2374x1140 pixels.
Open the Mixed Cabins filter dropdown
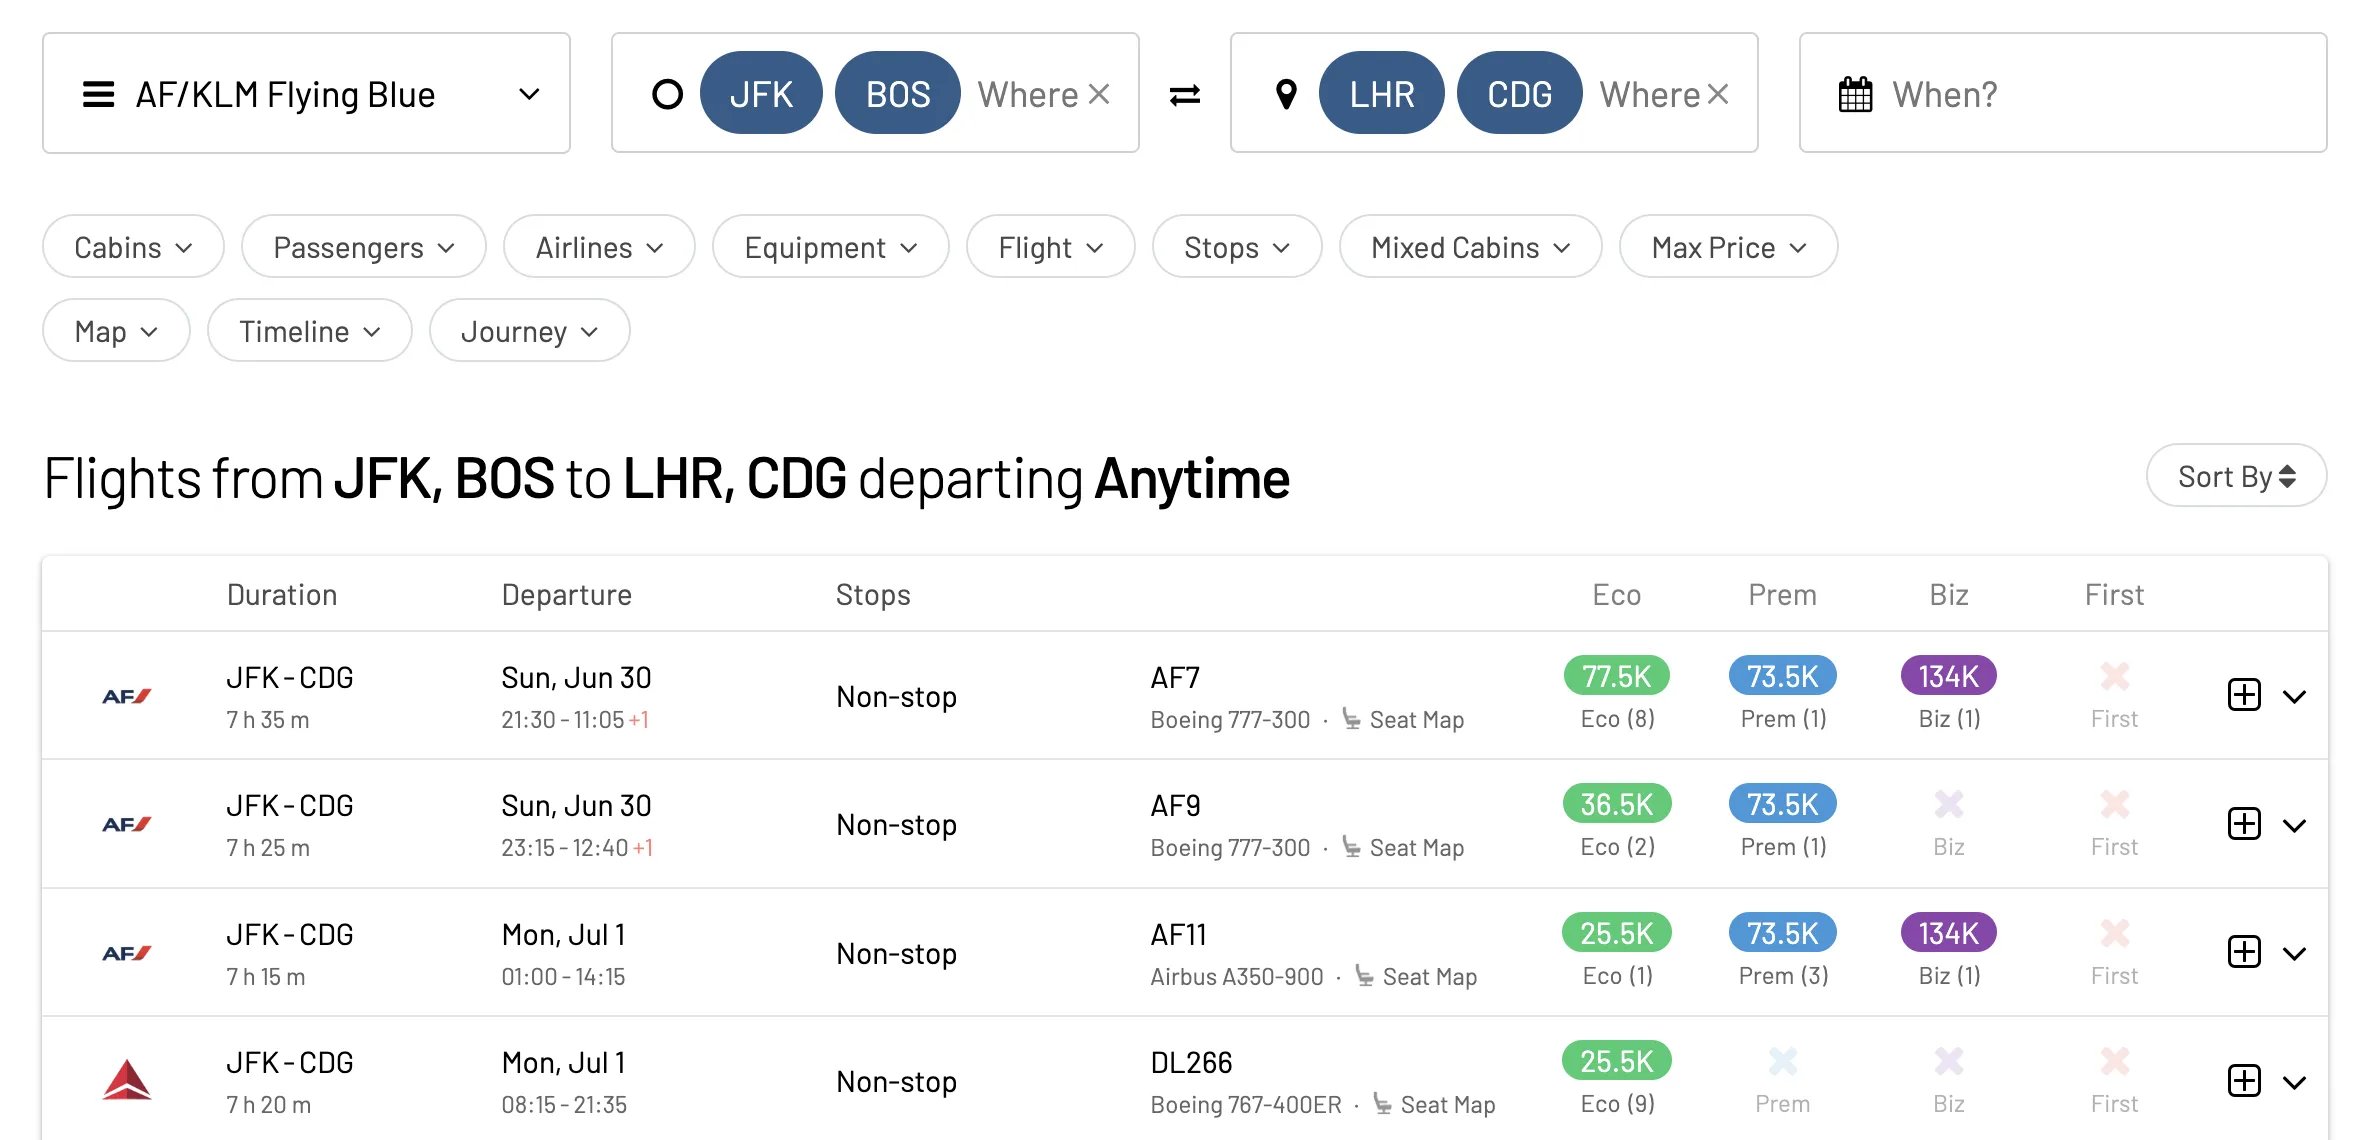coord(1471,247)
